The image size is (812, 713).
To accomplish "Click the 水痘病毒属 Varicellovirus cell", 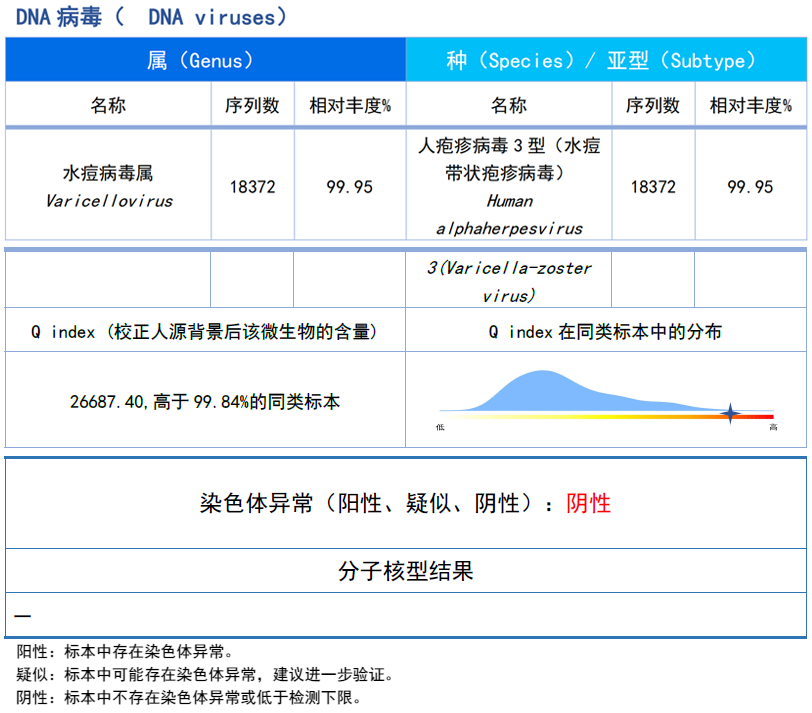I will 108,187.
